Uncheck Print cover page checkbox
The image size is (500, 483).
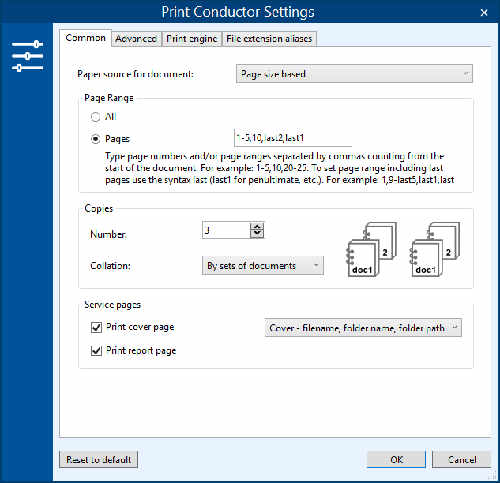coord(96,327)
